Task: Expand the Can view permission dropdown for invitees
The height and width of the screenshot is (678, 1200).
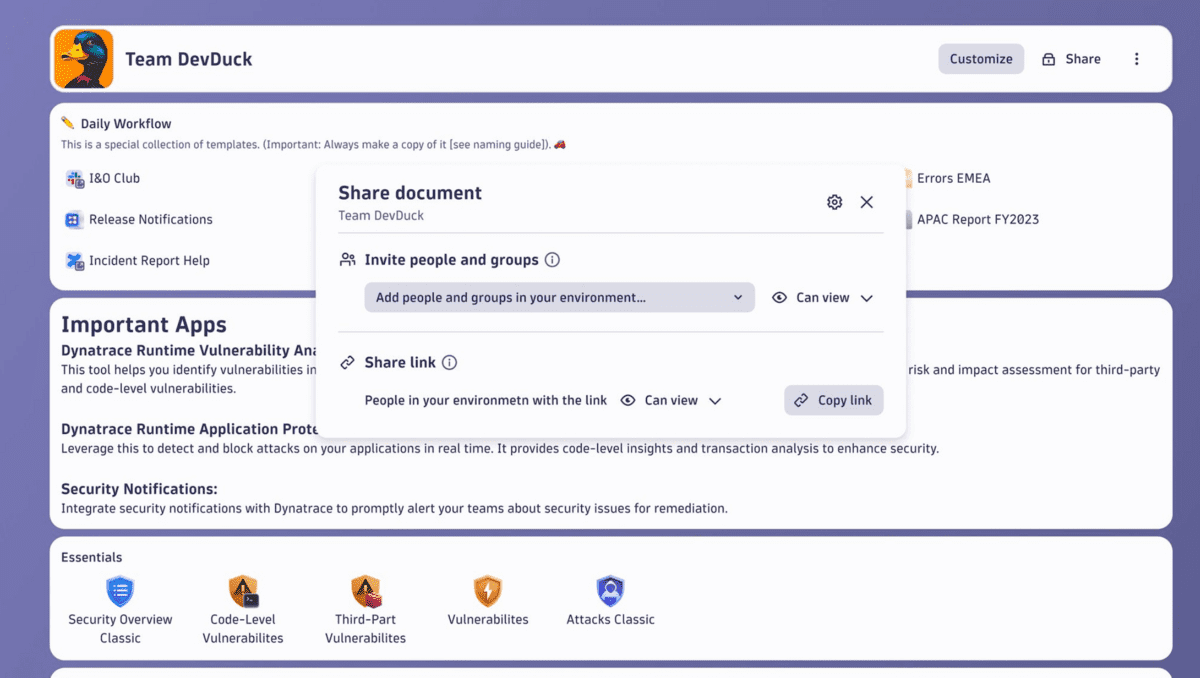Action: coord(867,297)
